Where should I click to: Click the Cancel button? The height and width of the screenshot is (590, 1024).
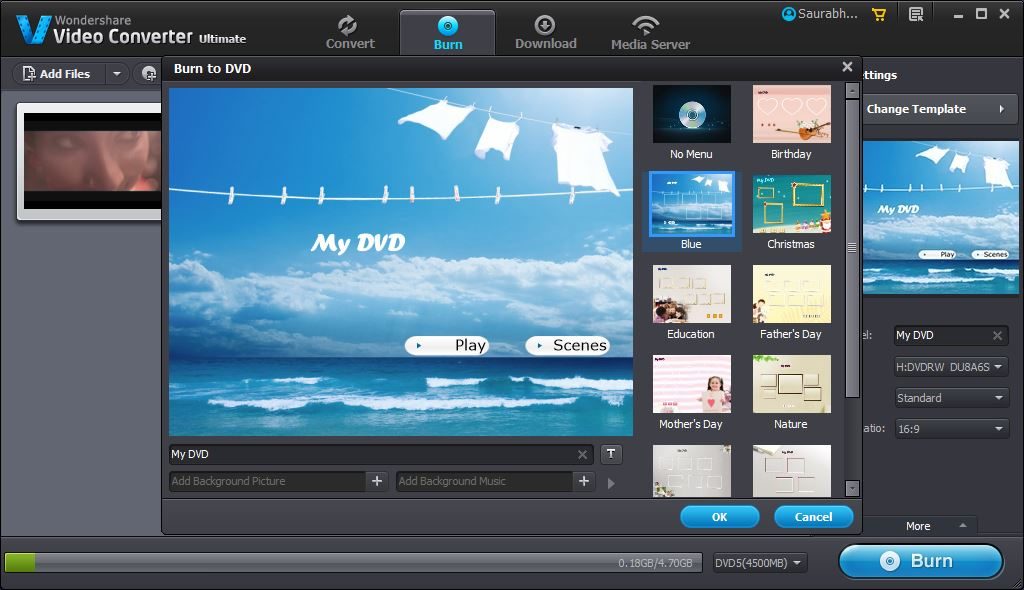pyautogui.click(x=813, y=517)
